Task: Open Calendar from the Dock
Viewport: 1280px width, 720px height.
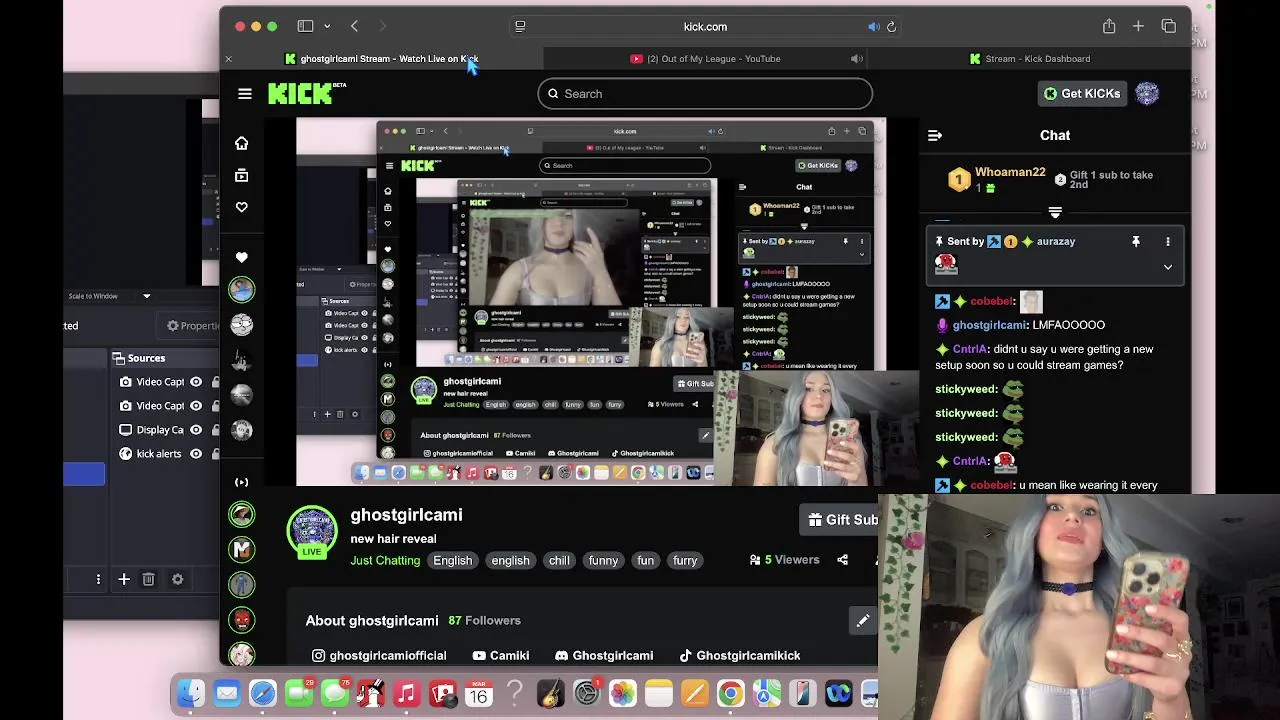Action: [x=478, y=693]
